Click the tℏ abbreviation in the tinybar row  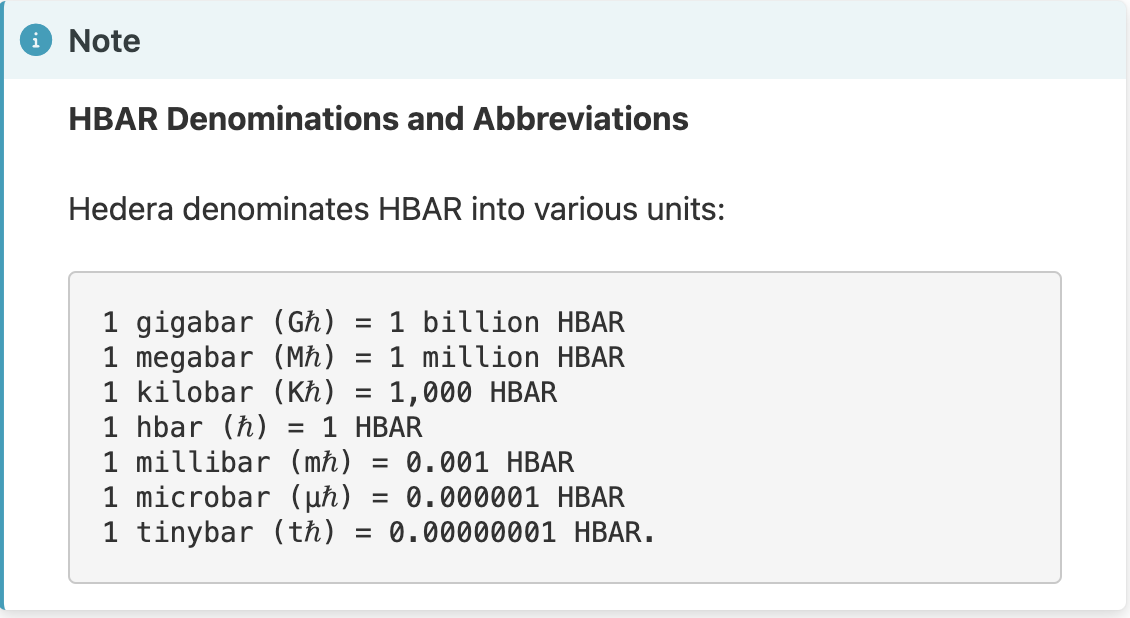(303, 533)
